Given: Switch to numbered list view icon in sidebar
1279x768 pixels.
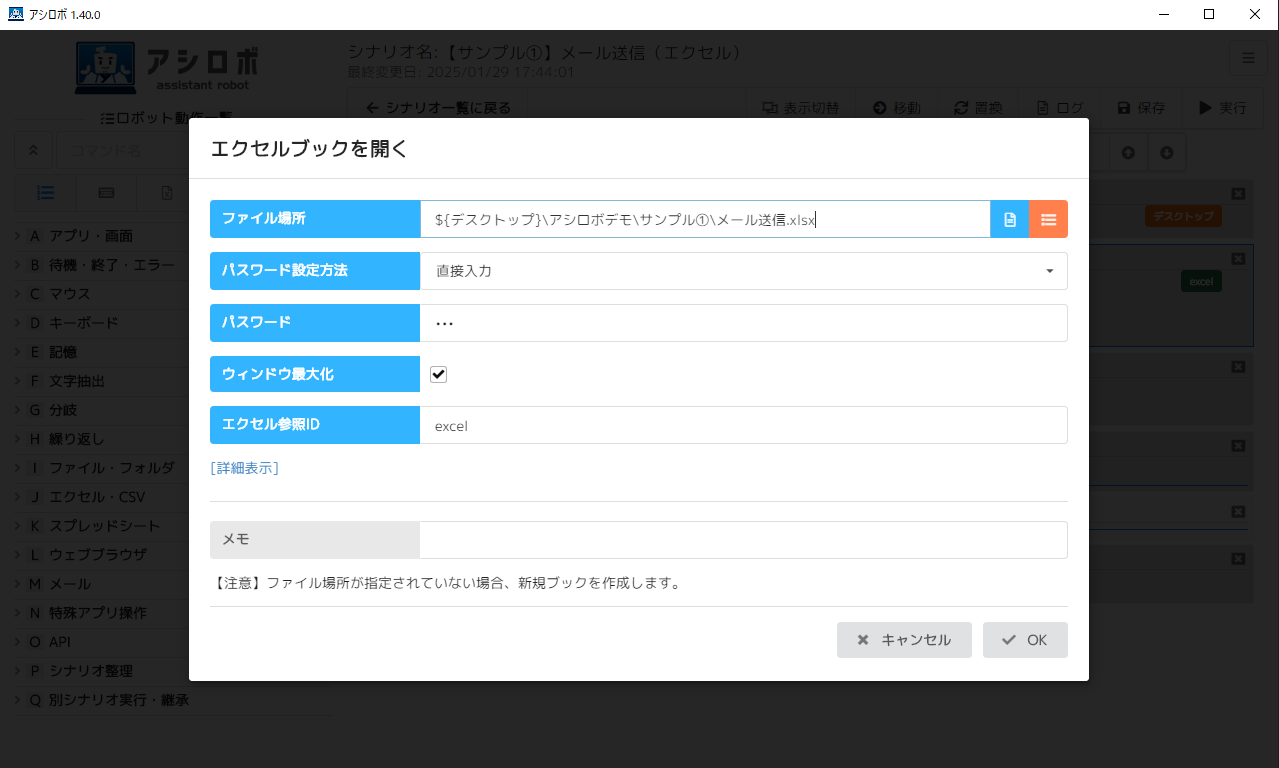Looking at the screenshot, I should (x=45, y=192).
